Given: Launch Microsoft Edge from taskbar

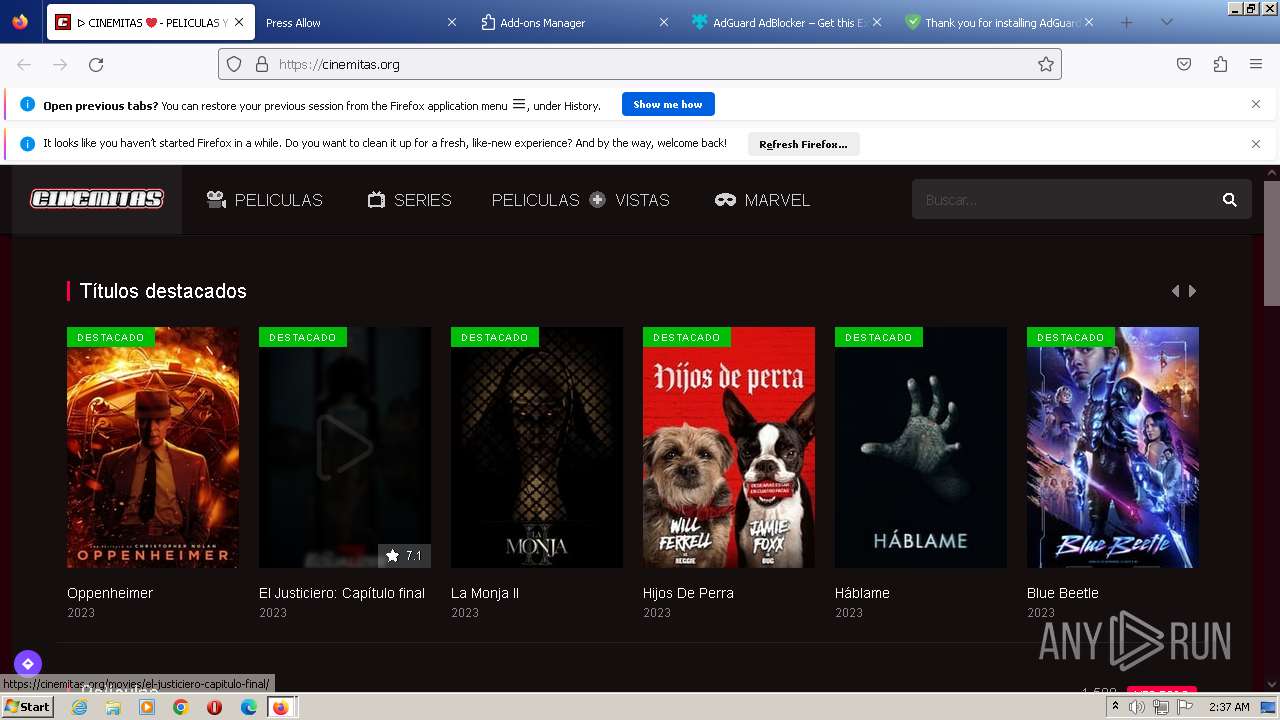Looking at the screenshot, I should coord(248,707).
